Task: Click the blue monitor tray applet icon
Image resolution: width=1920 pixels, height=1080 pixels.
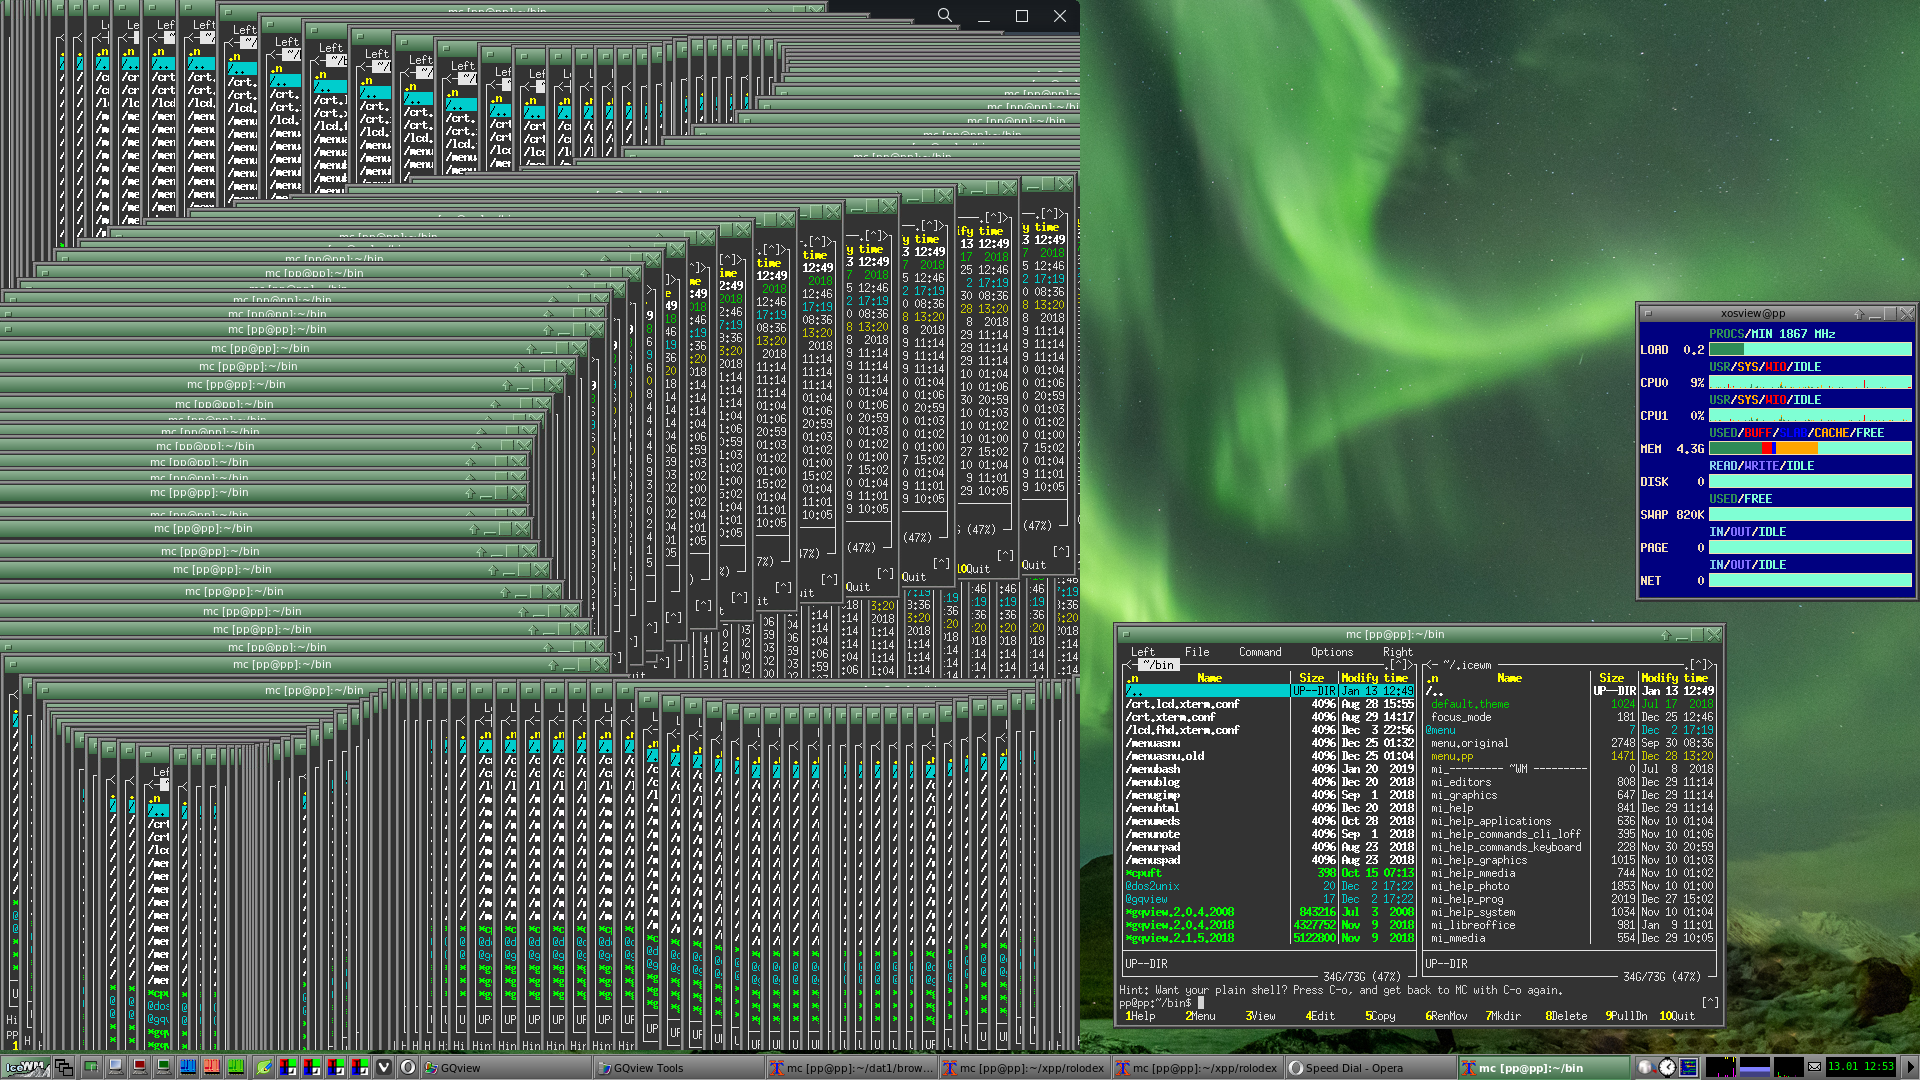Action: click(1689, 1067)
